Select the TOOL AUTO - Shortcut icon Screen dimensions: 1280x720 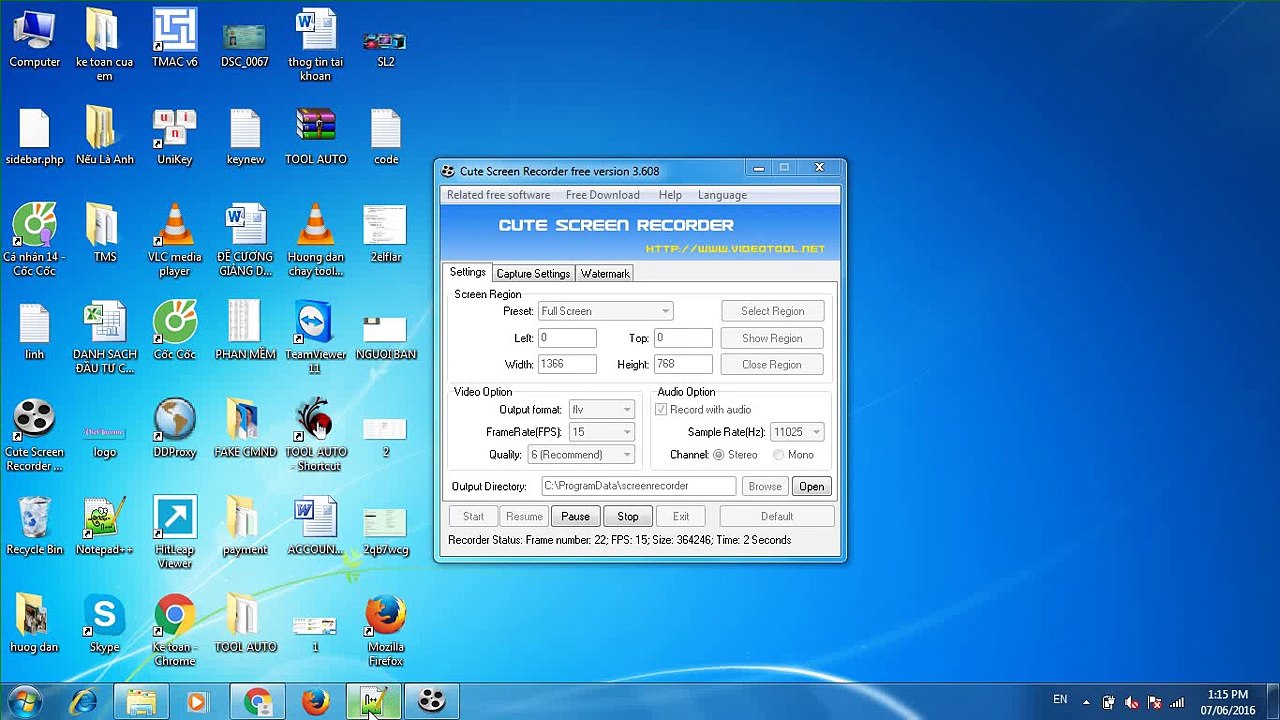[x=315, y=436]
